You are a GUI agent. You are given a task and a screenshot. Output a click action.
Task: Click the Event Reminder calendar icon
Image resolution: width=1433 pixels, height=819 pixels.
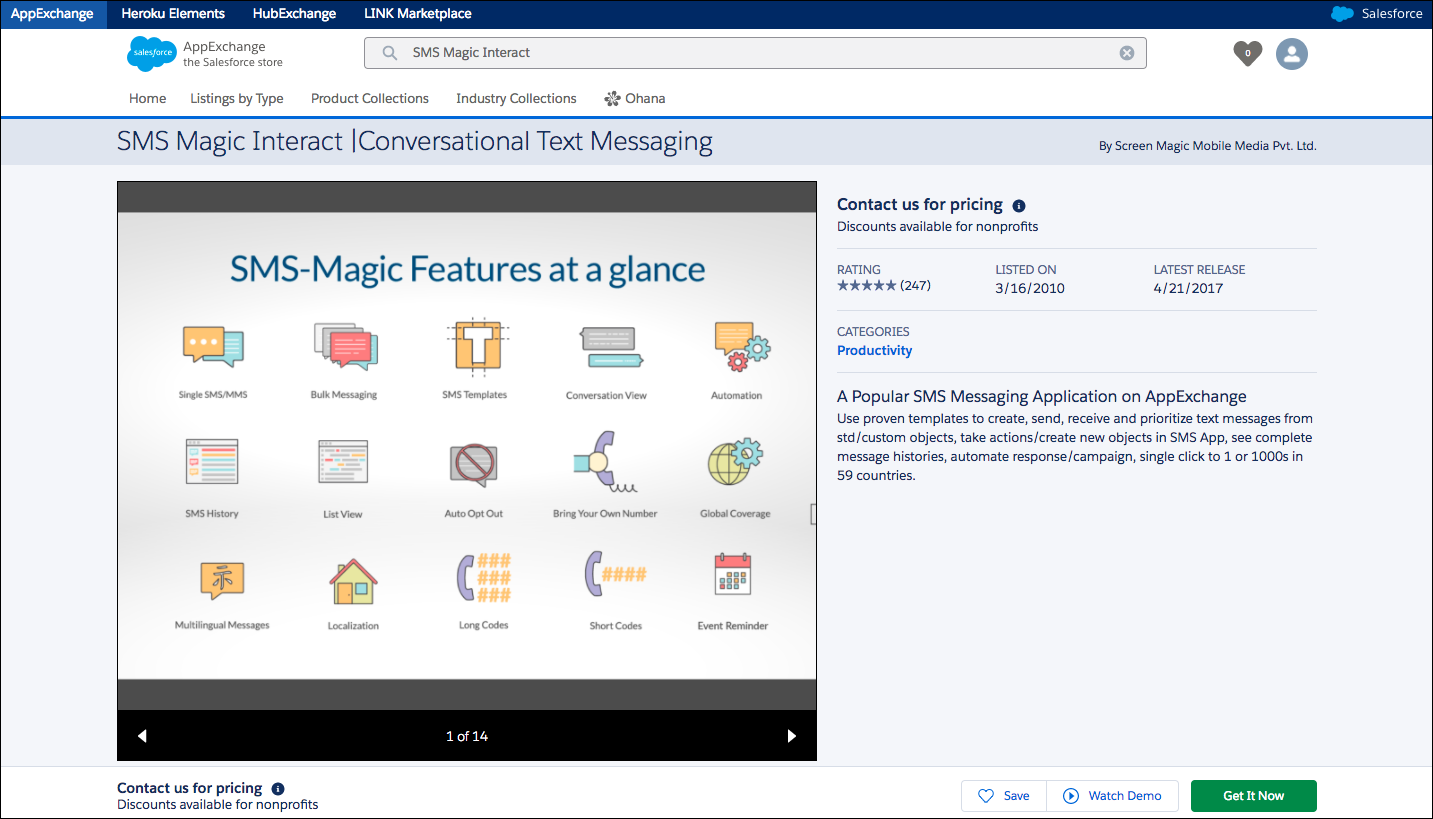733,575
